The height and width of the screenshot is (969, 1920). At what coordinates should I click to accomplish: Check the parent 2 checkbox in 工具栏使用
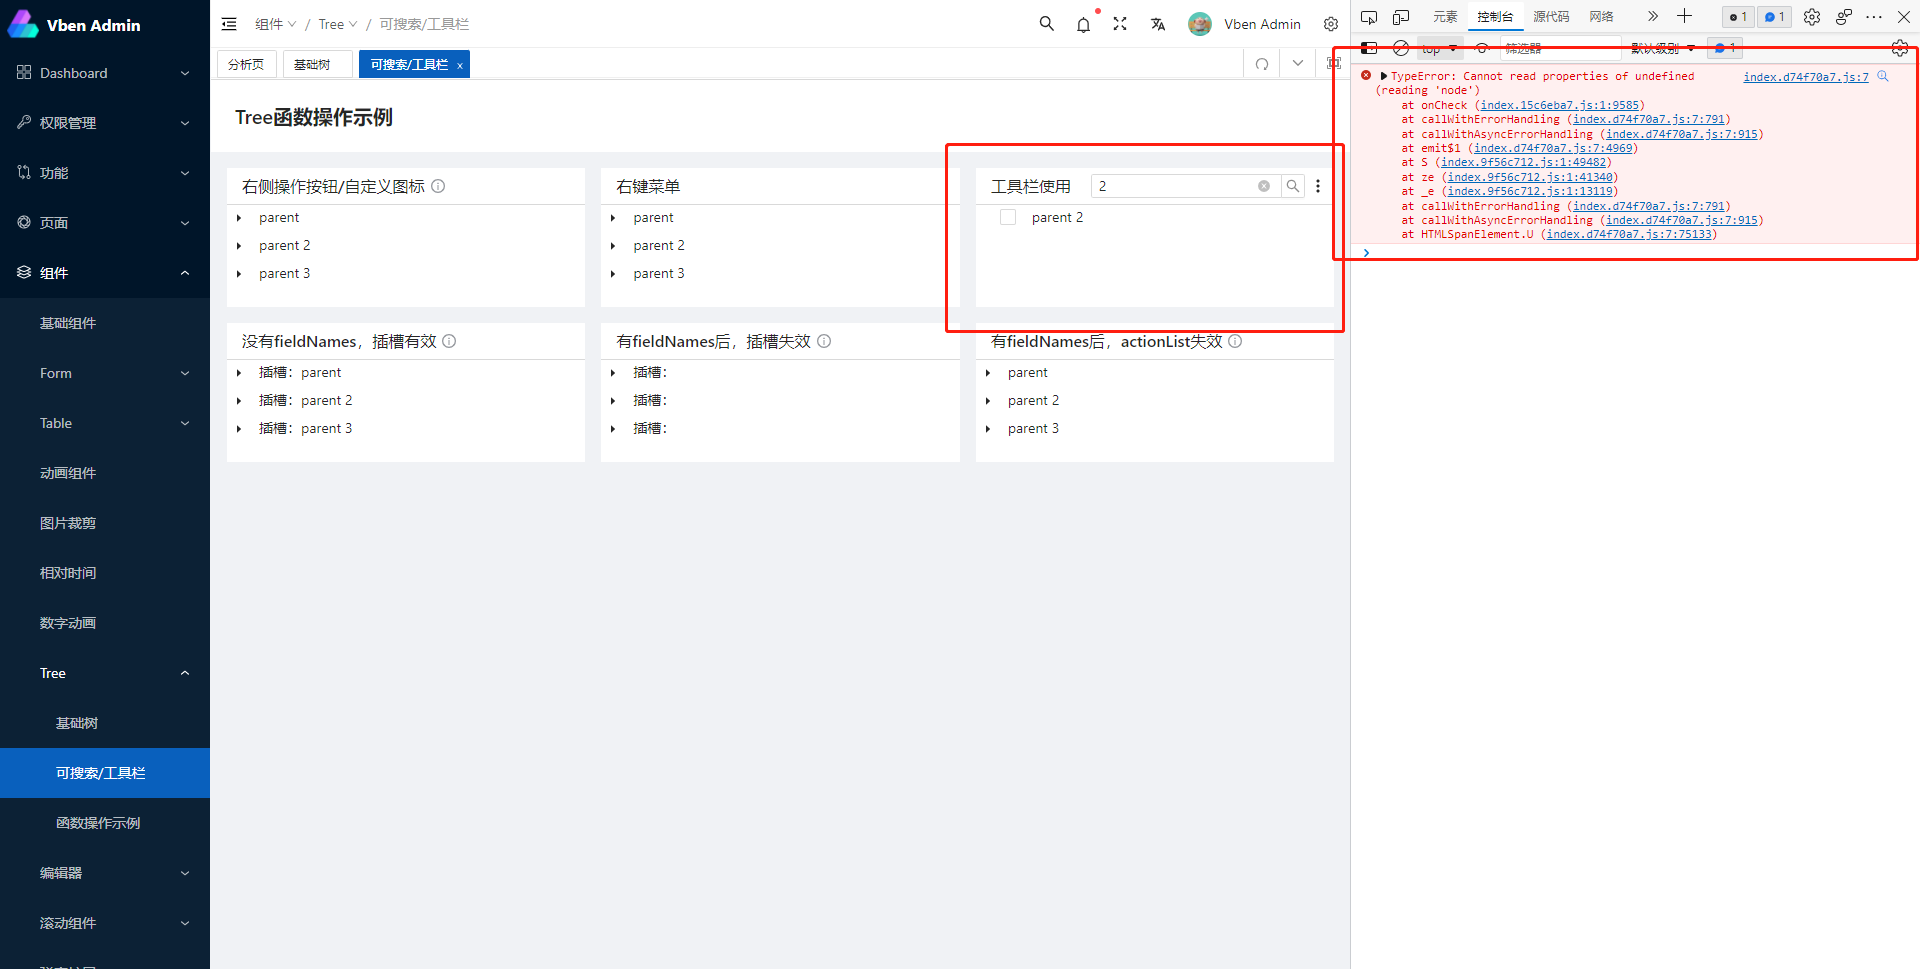point(1007,217)
